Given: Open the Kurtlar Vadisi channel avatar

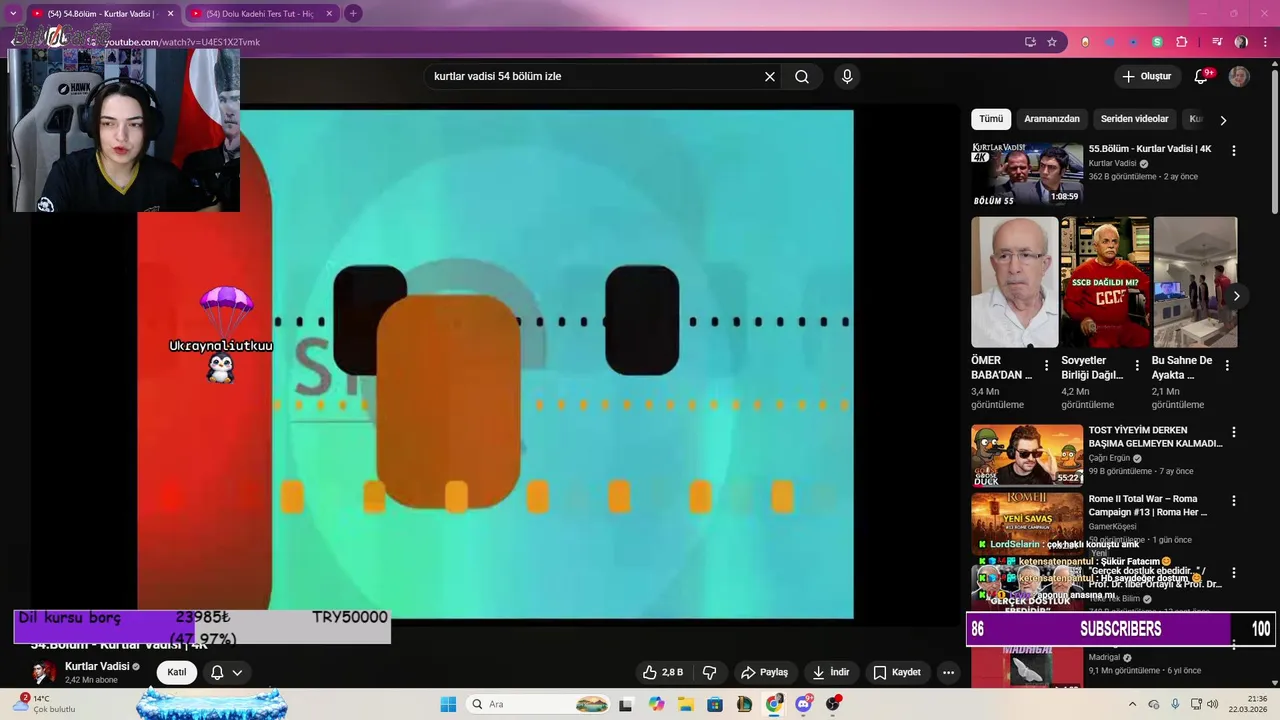Looking at the screenshot, I should click(44, 672).
